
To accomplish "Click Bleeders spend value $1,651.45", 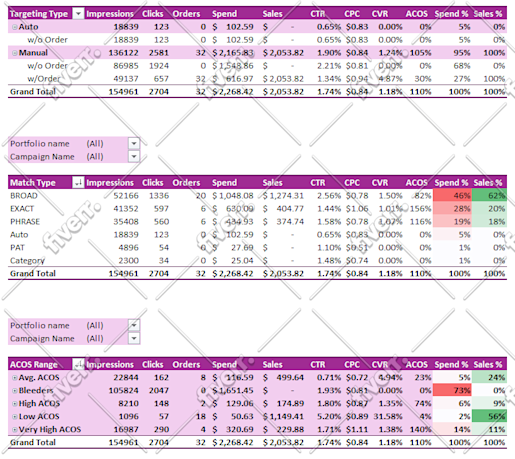I will point(233,390).
